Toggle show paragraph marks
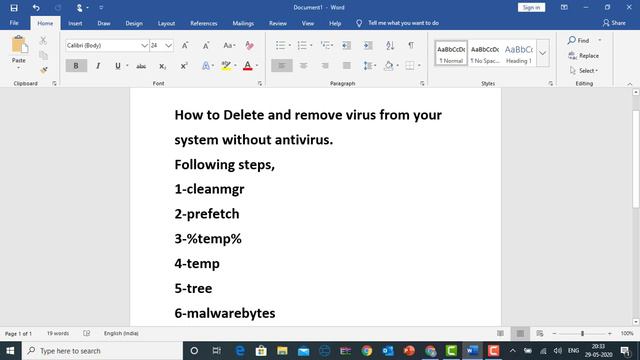640x360 pixels. point(411,45)
